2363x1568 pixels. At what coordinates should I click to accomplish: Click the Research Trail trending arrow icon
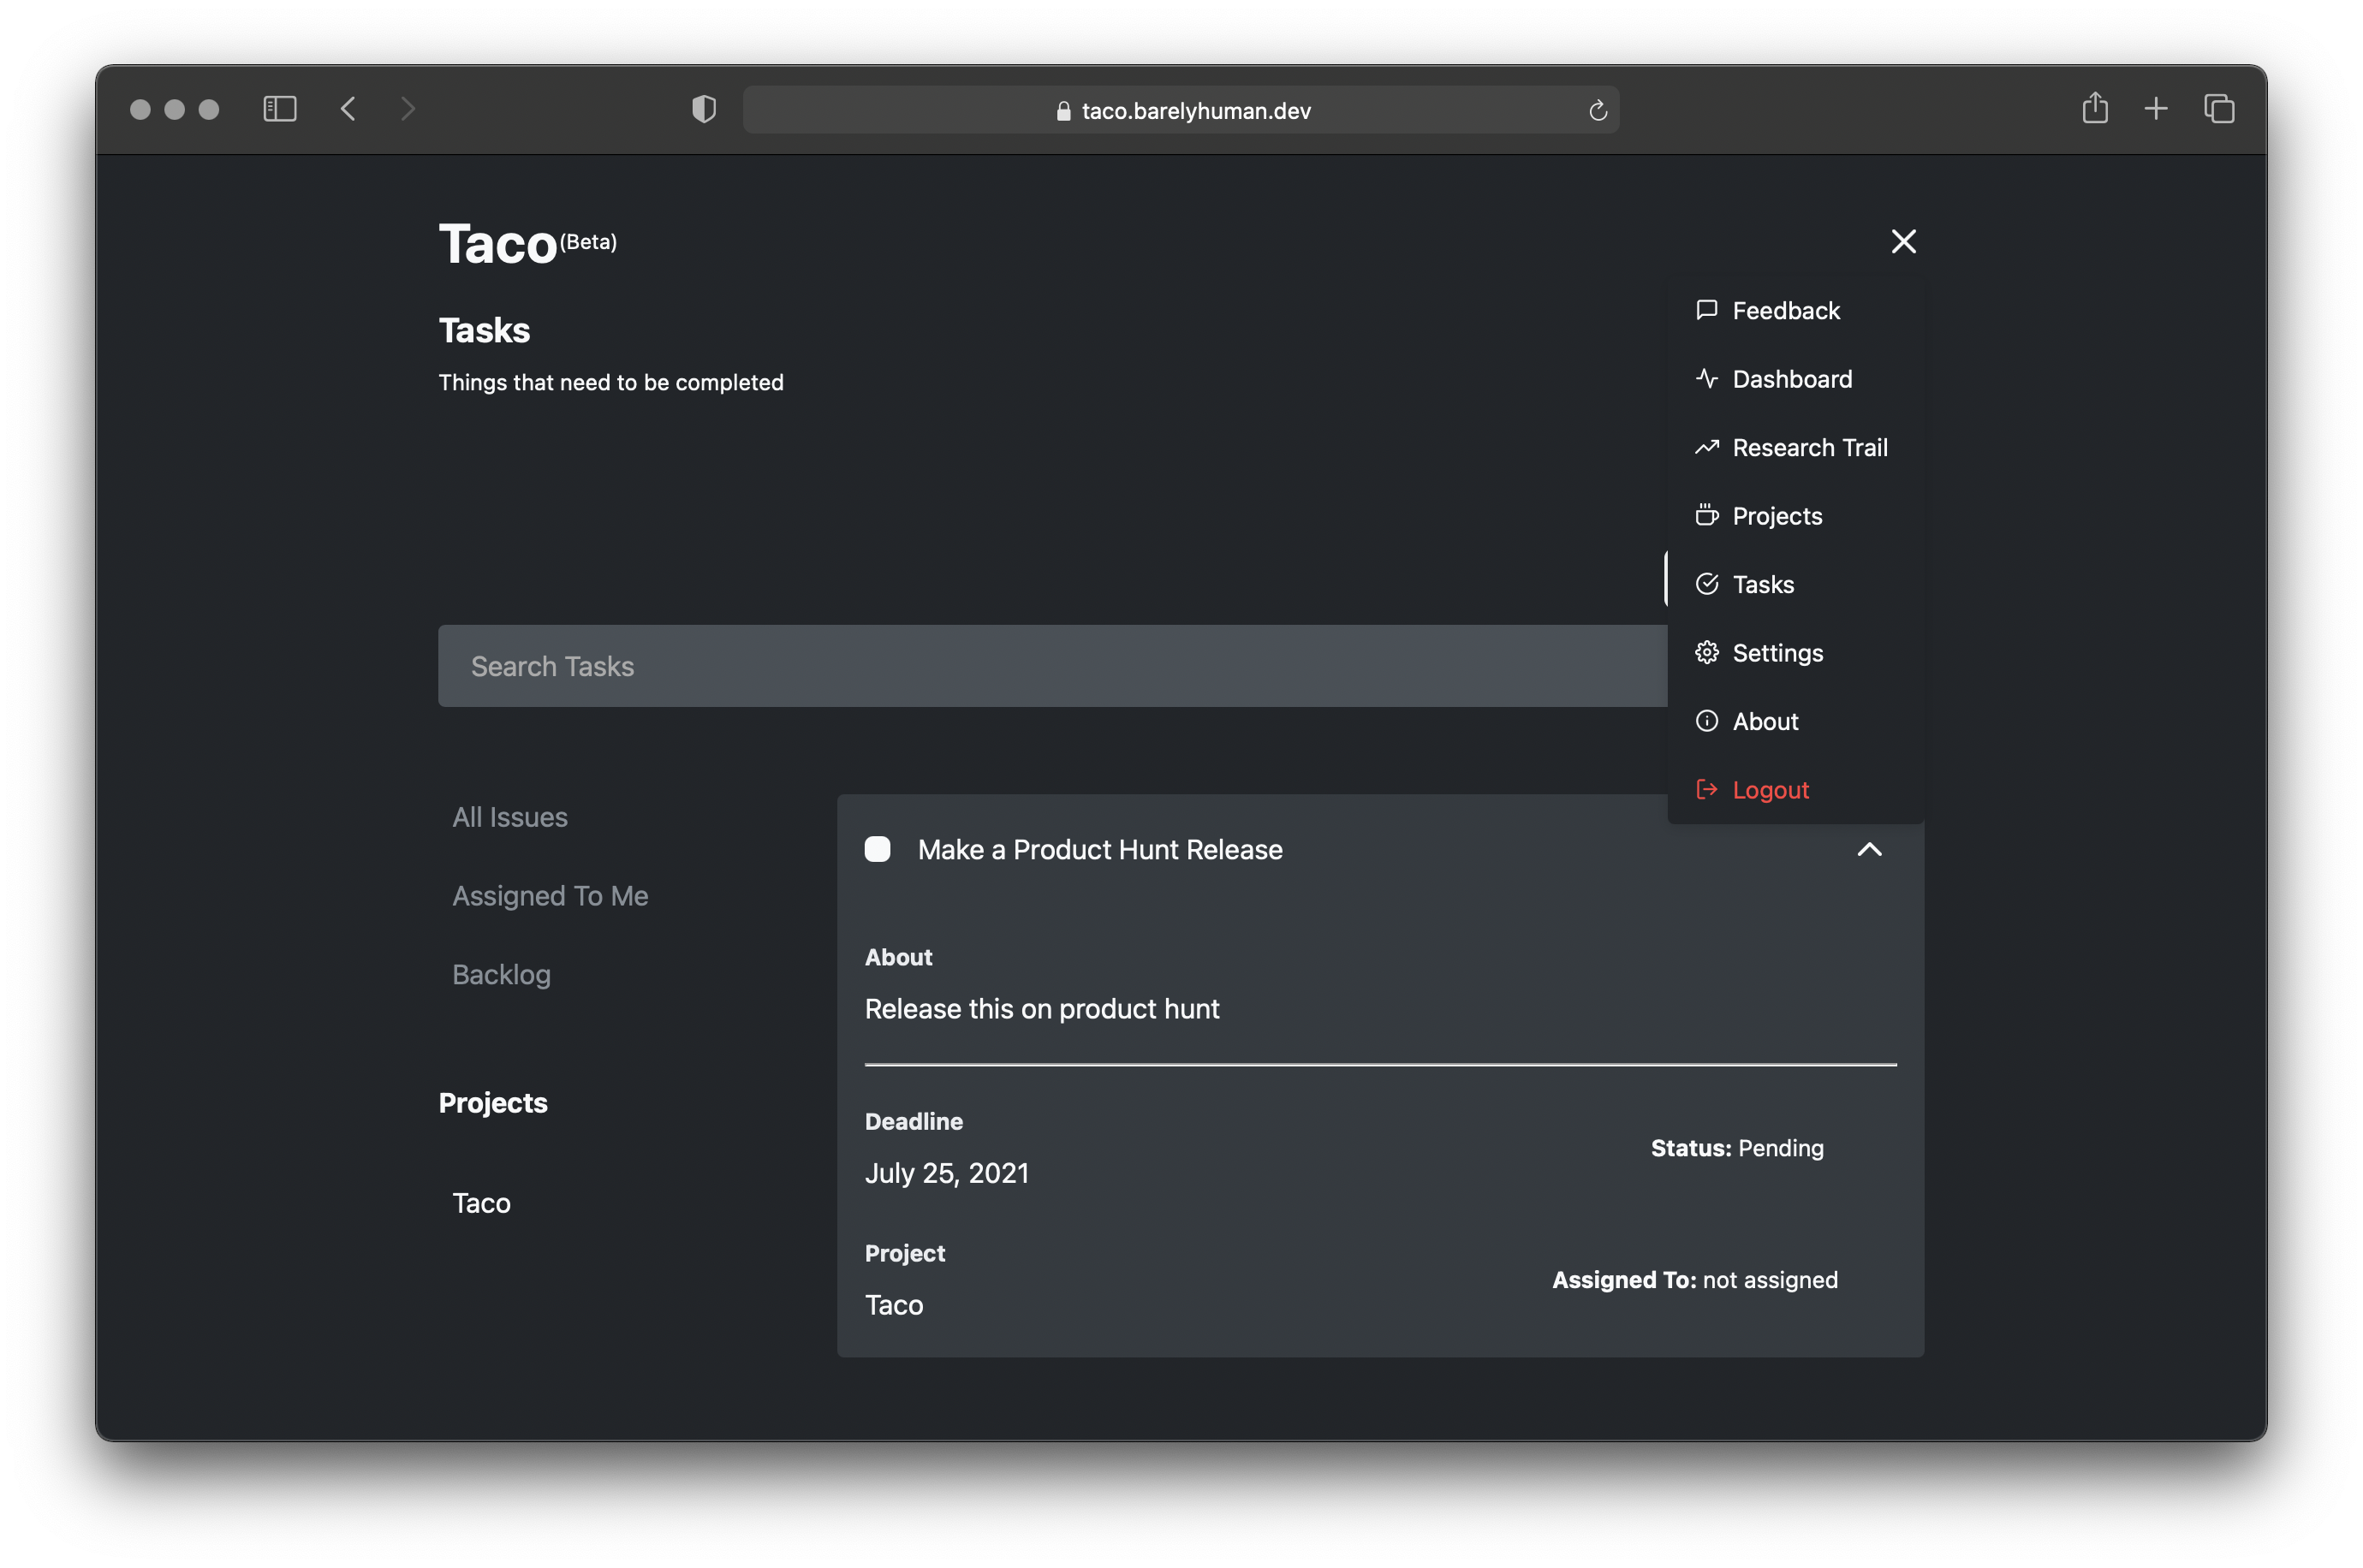pyautogui.click(x=1707, y=447)
